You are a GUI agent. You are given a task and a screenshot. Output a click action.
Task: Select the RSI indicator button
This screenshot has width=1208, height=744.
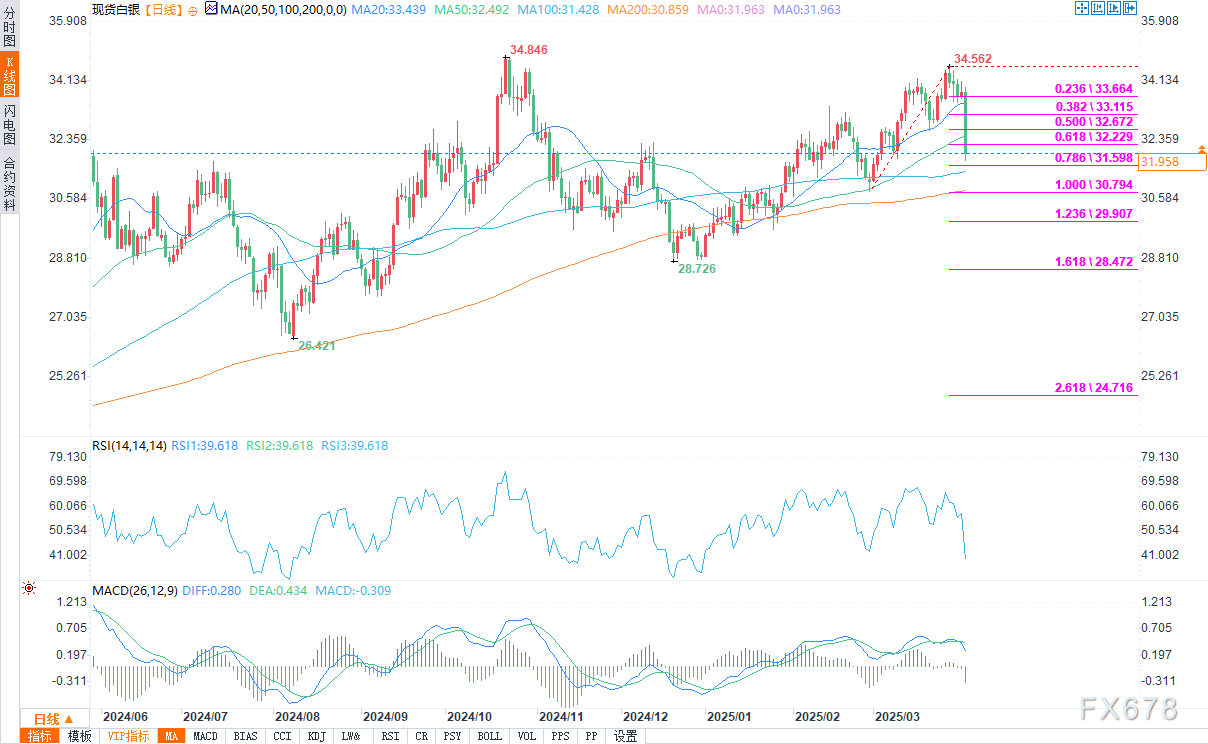[x=388, y=736]
